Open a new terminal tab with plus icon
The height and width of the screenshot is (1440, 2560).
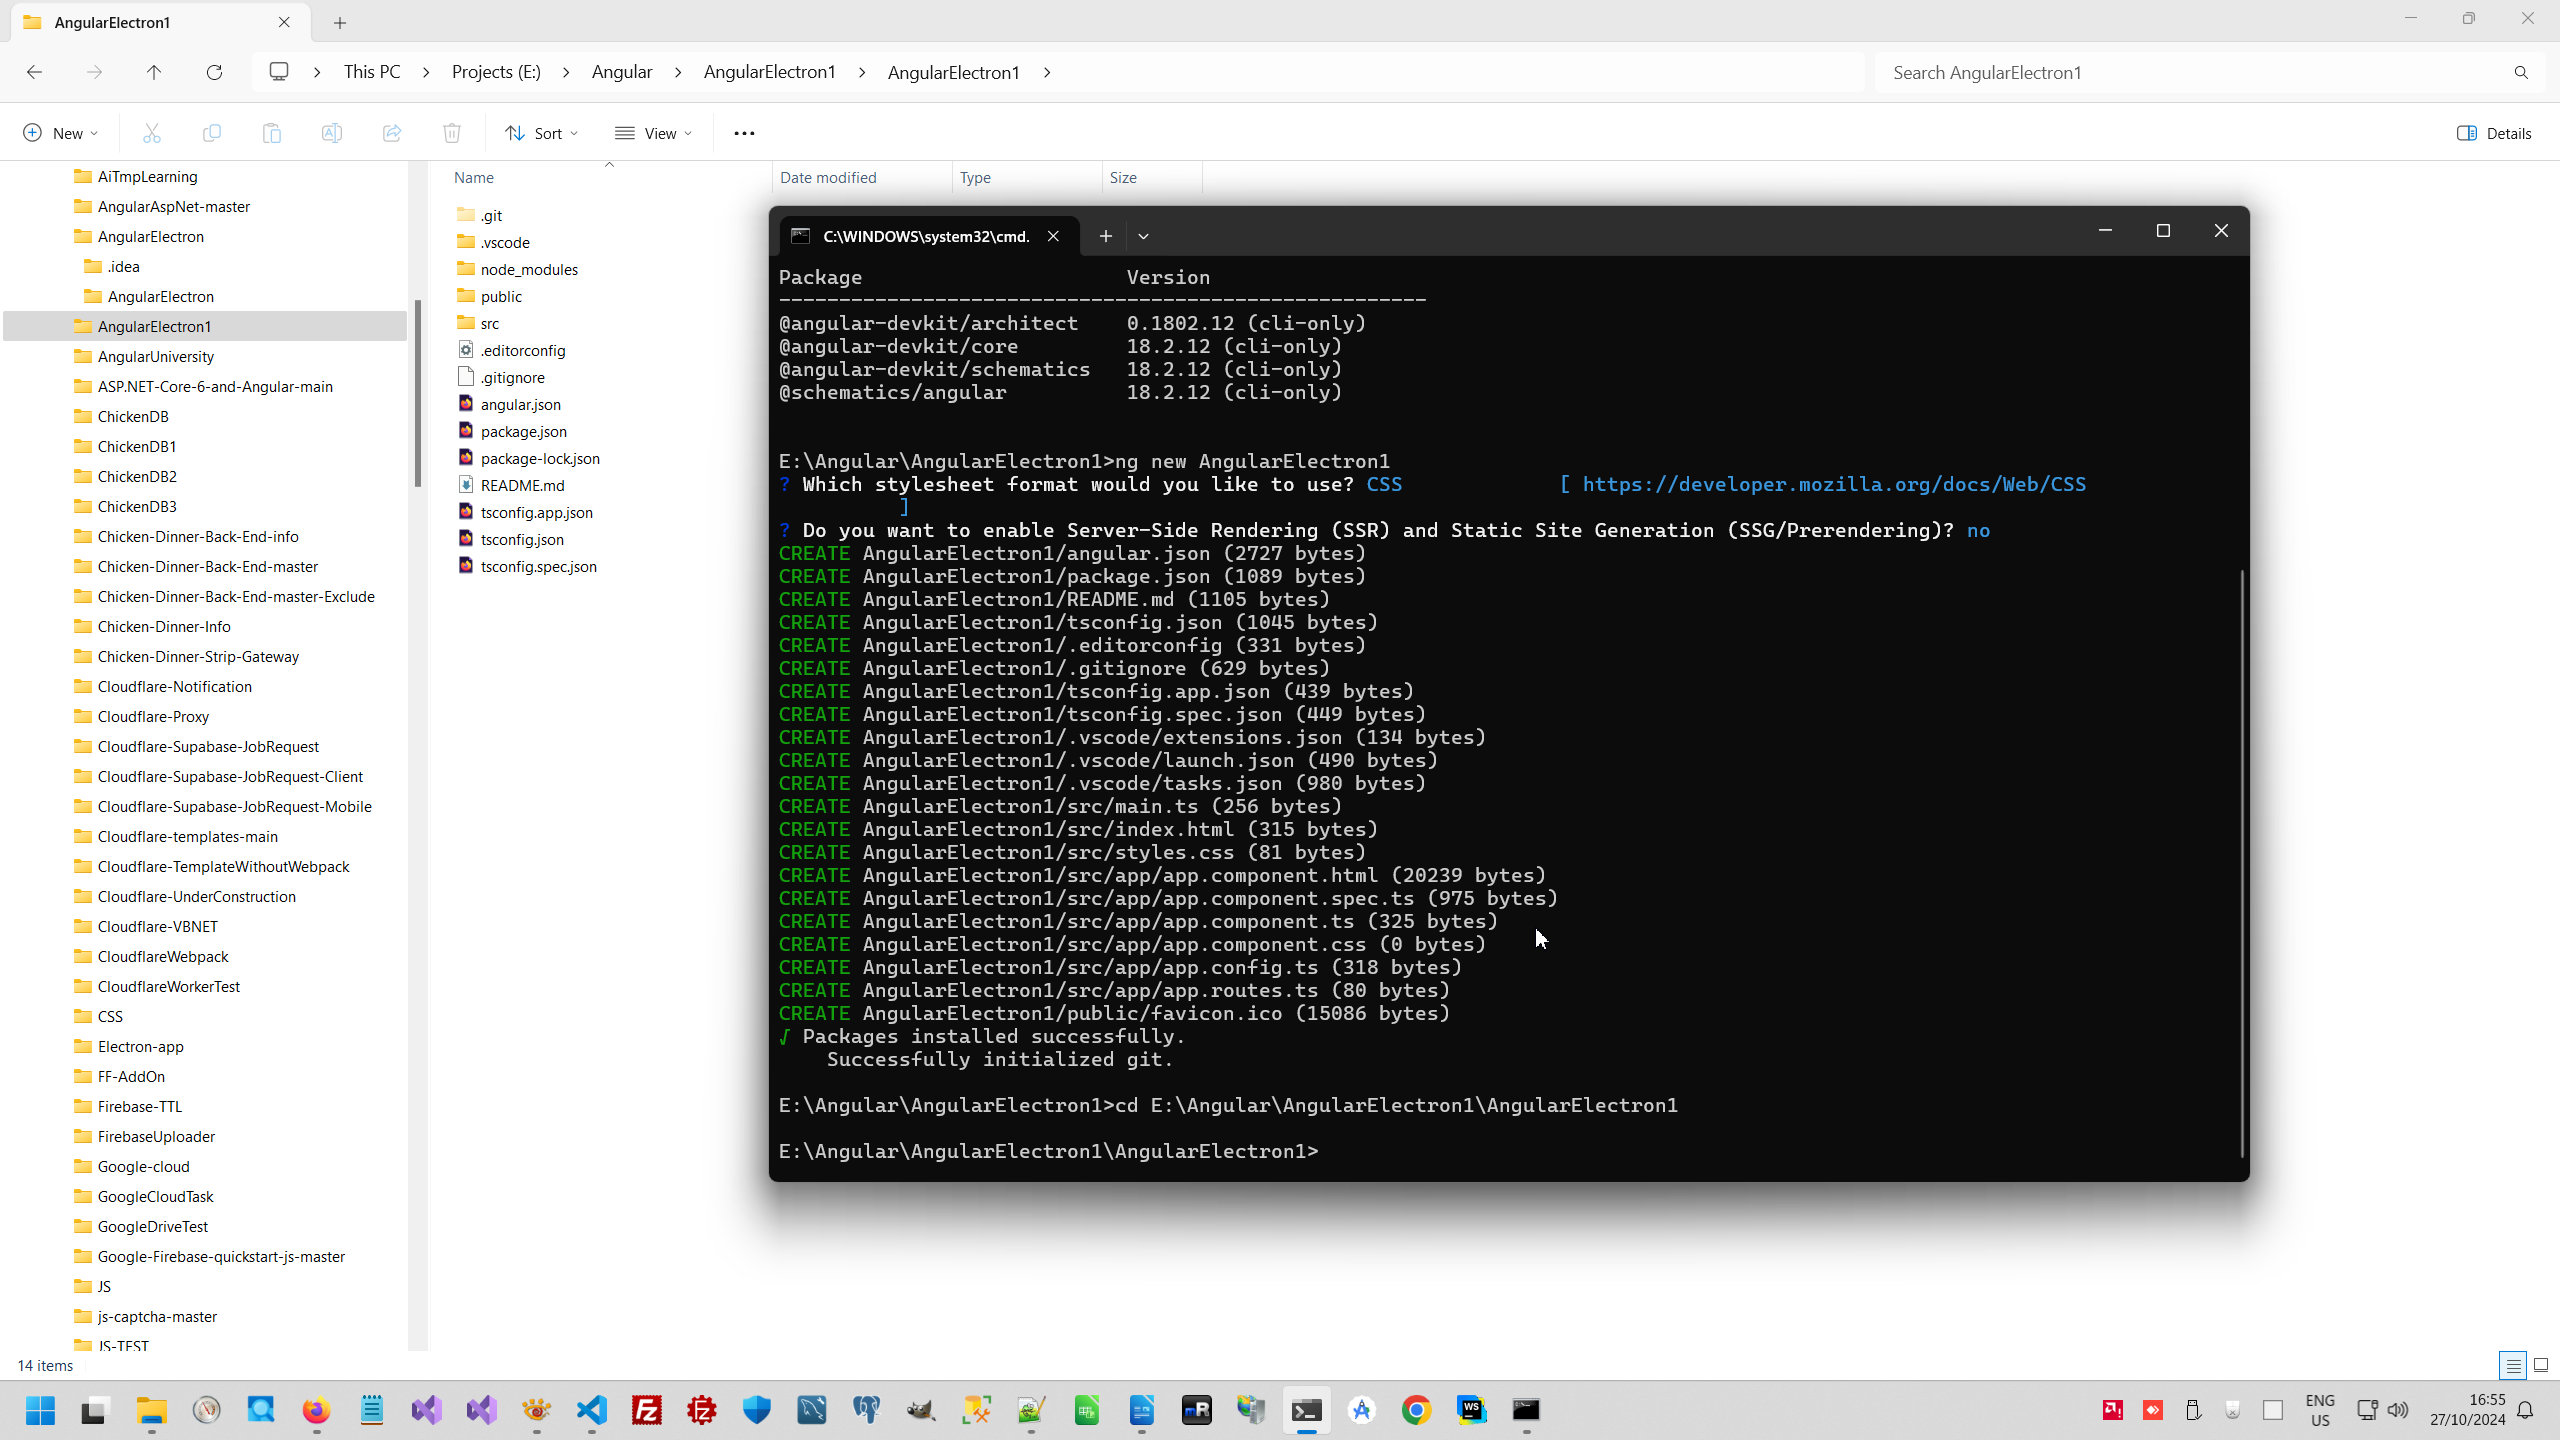click(x=1105, y=236)
